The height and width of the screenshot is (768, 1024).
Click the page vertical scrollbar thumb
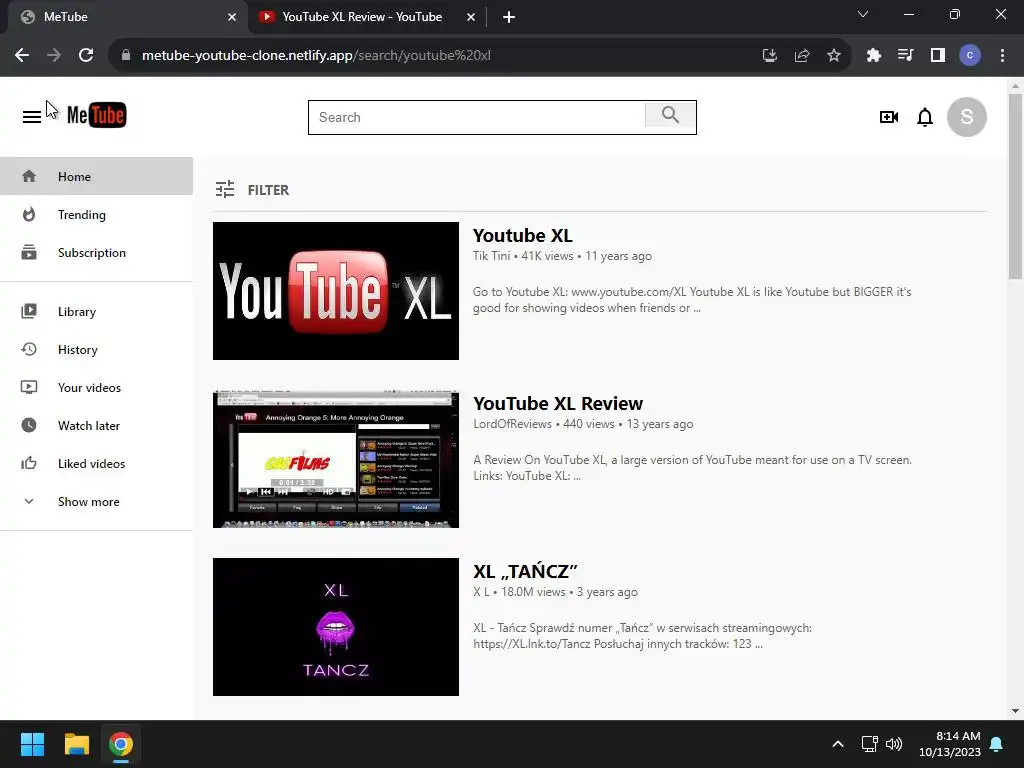[x=1015, y=186]
